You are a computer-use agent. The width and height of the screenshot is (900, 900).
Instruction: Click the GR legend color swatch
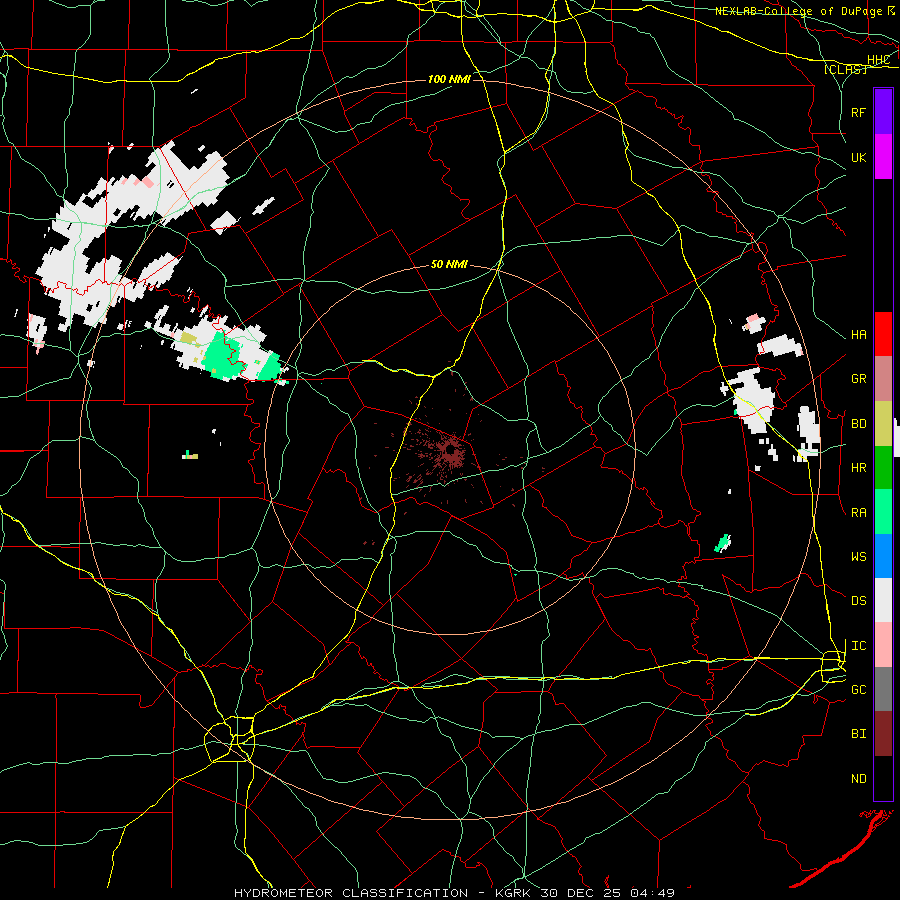[883, 379]
